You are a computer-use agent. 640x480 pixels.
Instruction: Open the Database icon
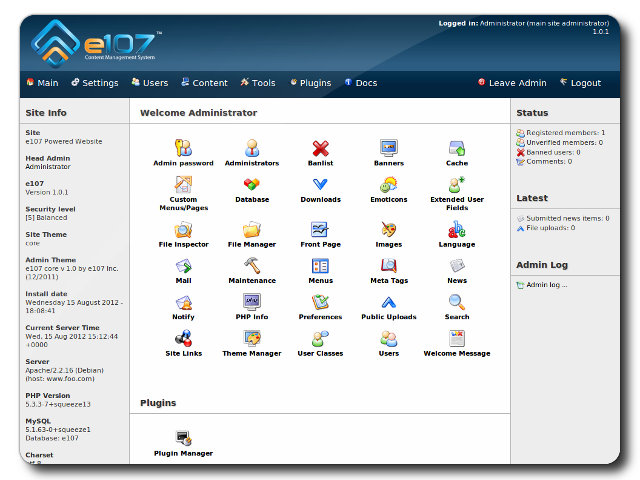[252, 185]
